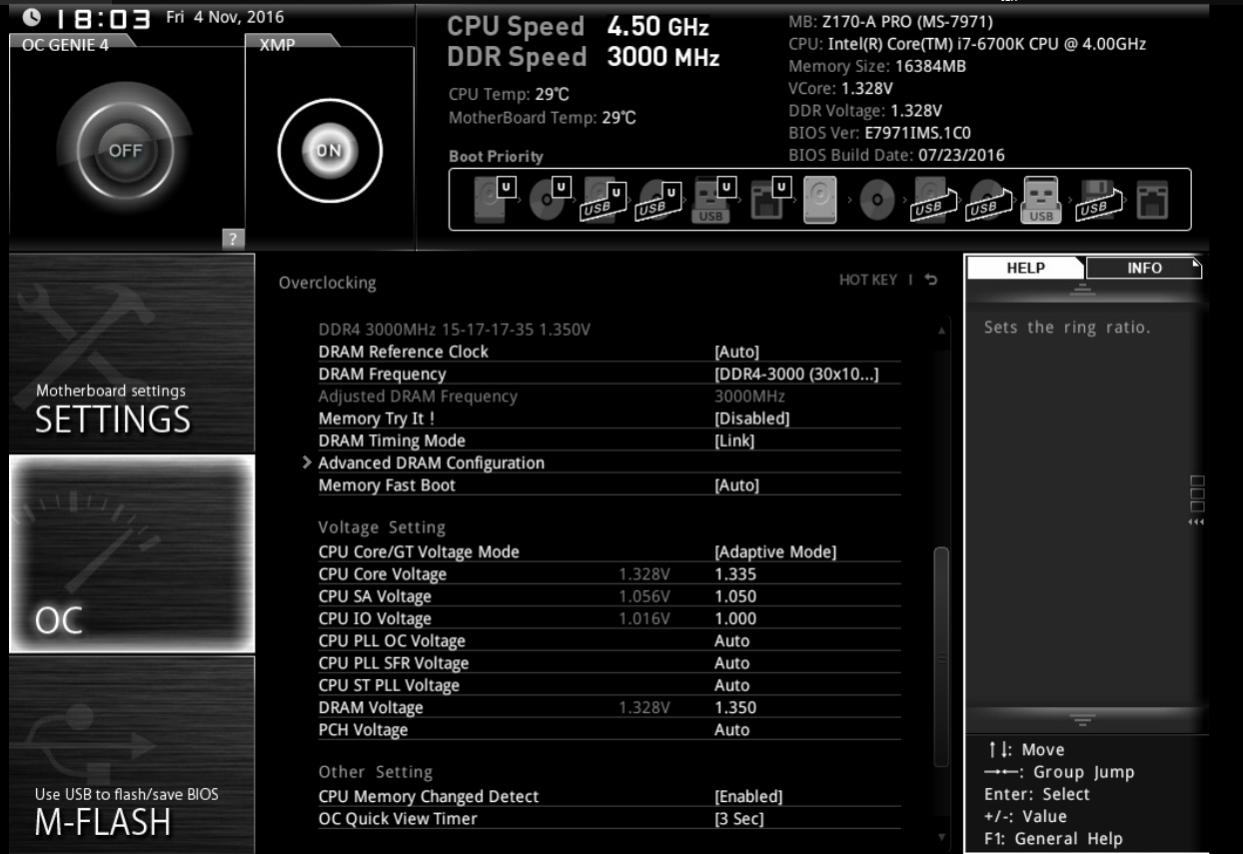Screen dimensions: 1243x854
Task: Select the UEFI CD/DVD boot device icon
Action: coord(550,199)
